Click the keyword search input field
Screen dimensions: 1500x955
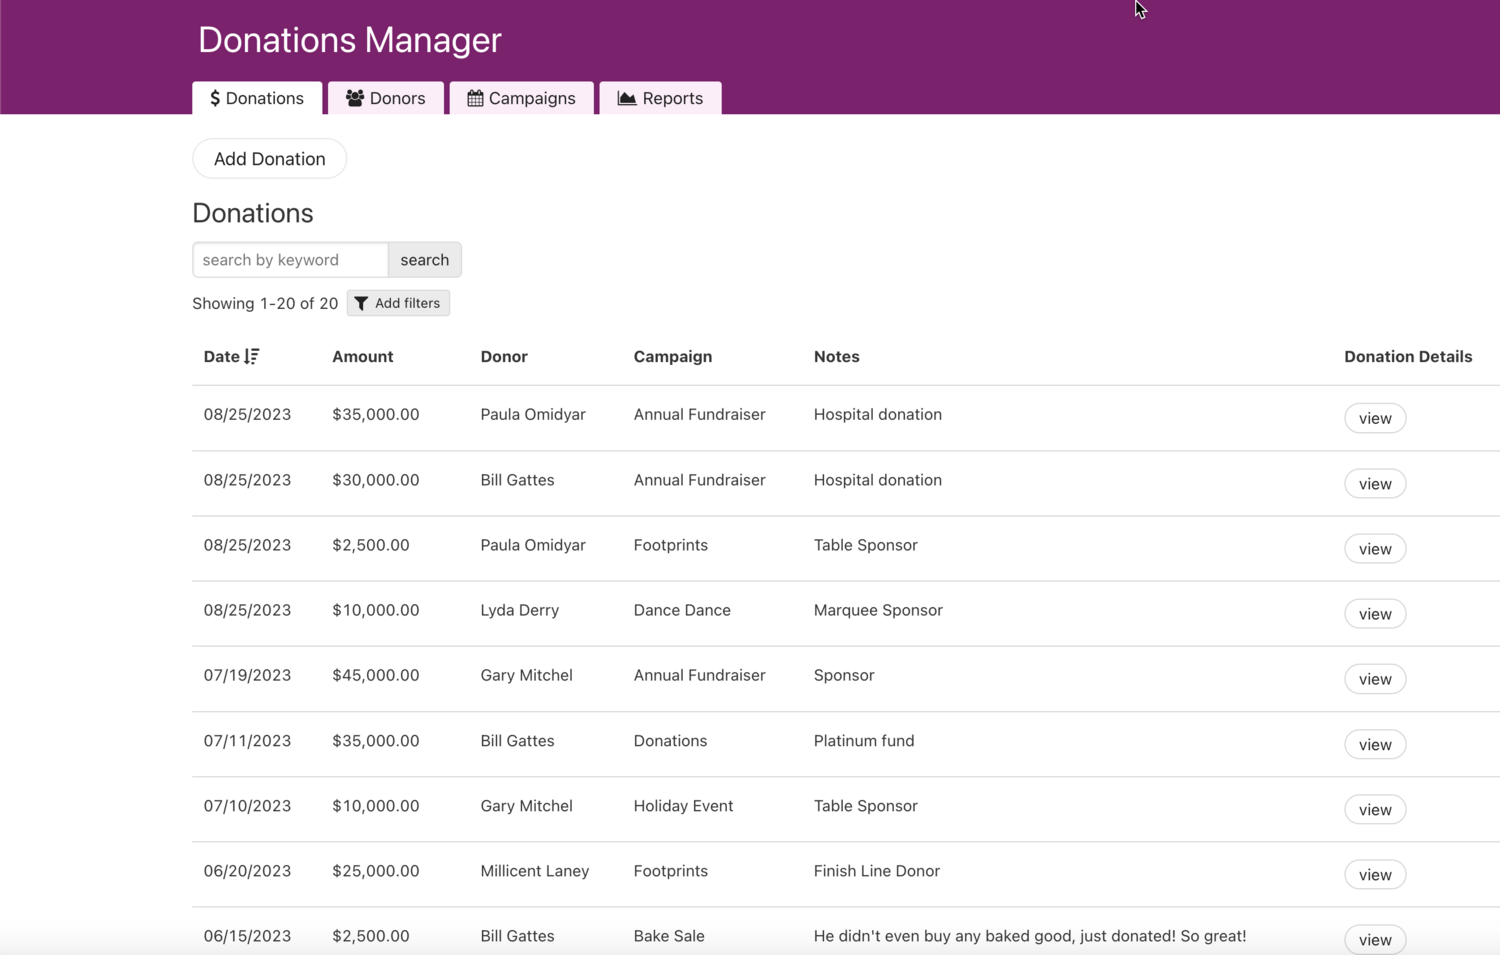click(289, 259)
